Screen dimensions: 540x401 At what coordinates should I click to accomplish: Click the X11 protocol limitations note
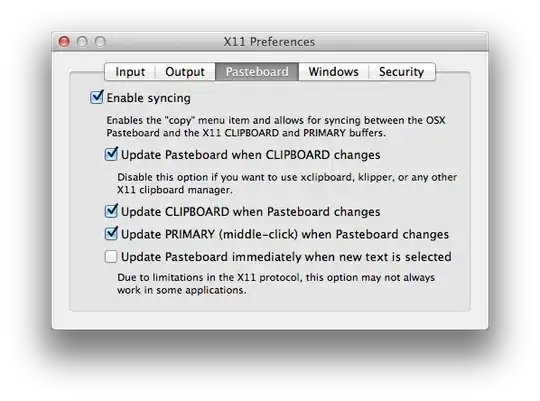(x=276, y=284)
